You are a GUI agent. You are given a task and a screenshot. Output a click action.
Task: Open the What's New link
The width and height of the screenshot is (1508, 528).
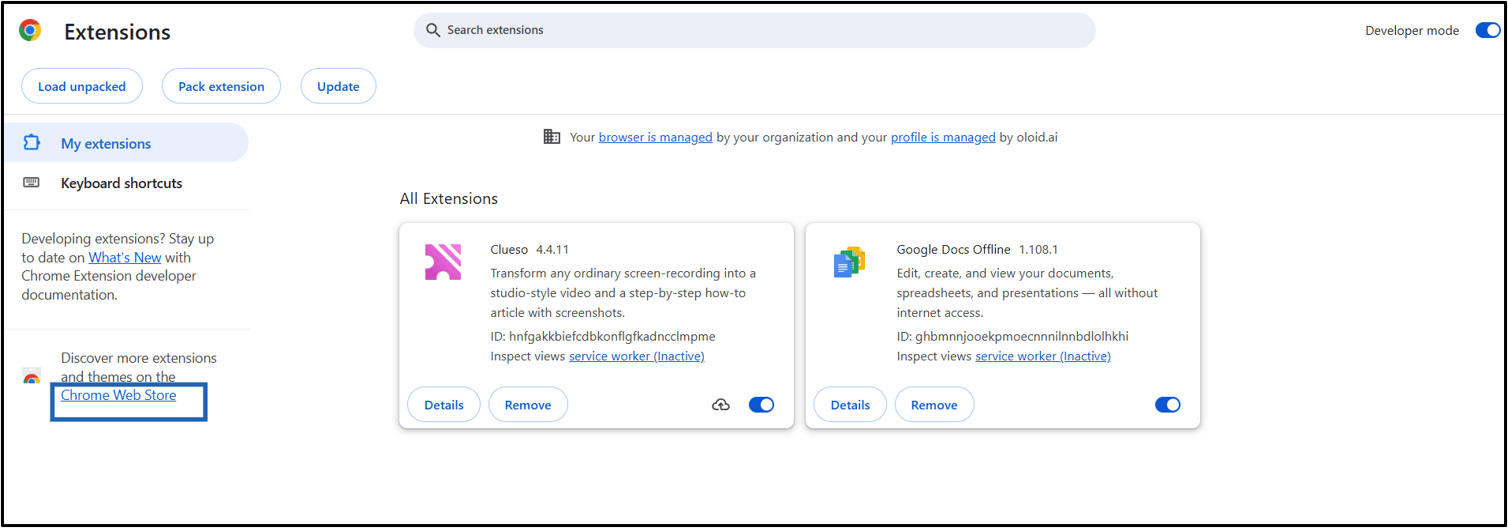[x=125, y=257]
